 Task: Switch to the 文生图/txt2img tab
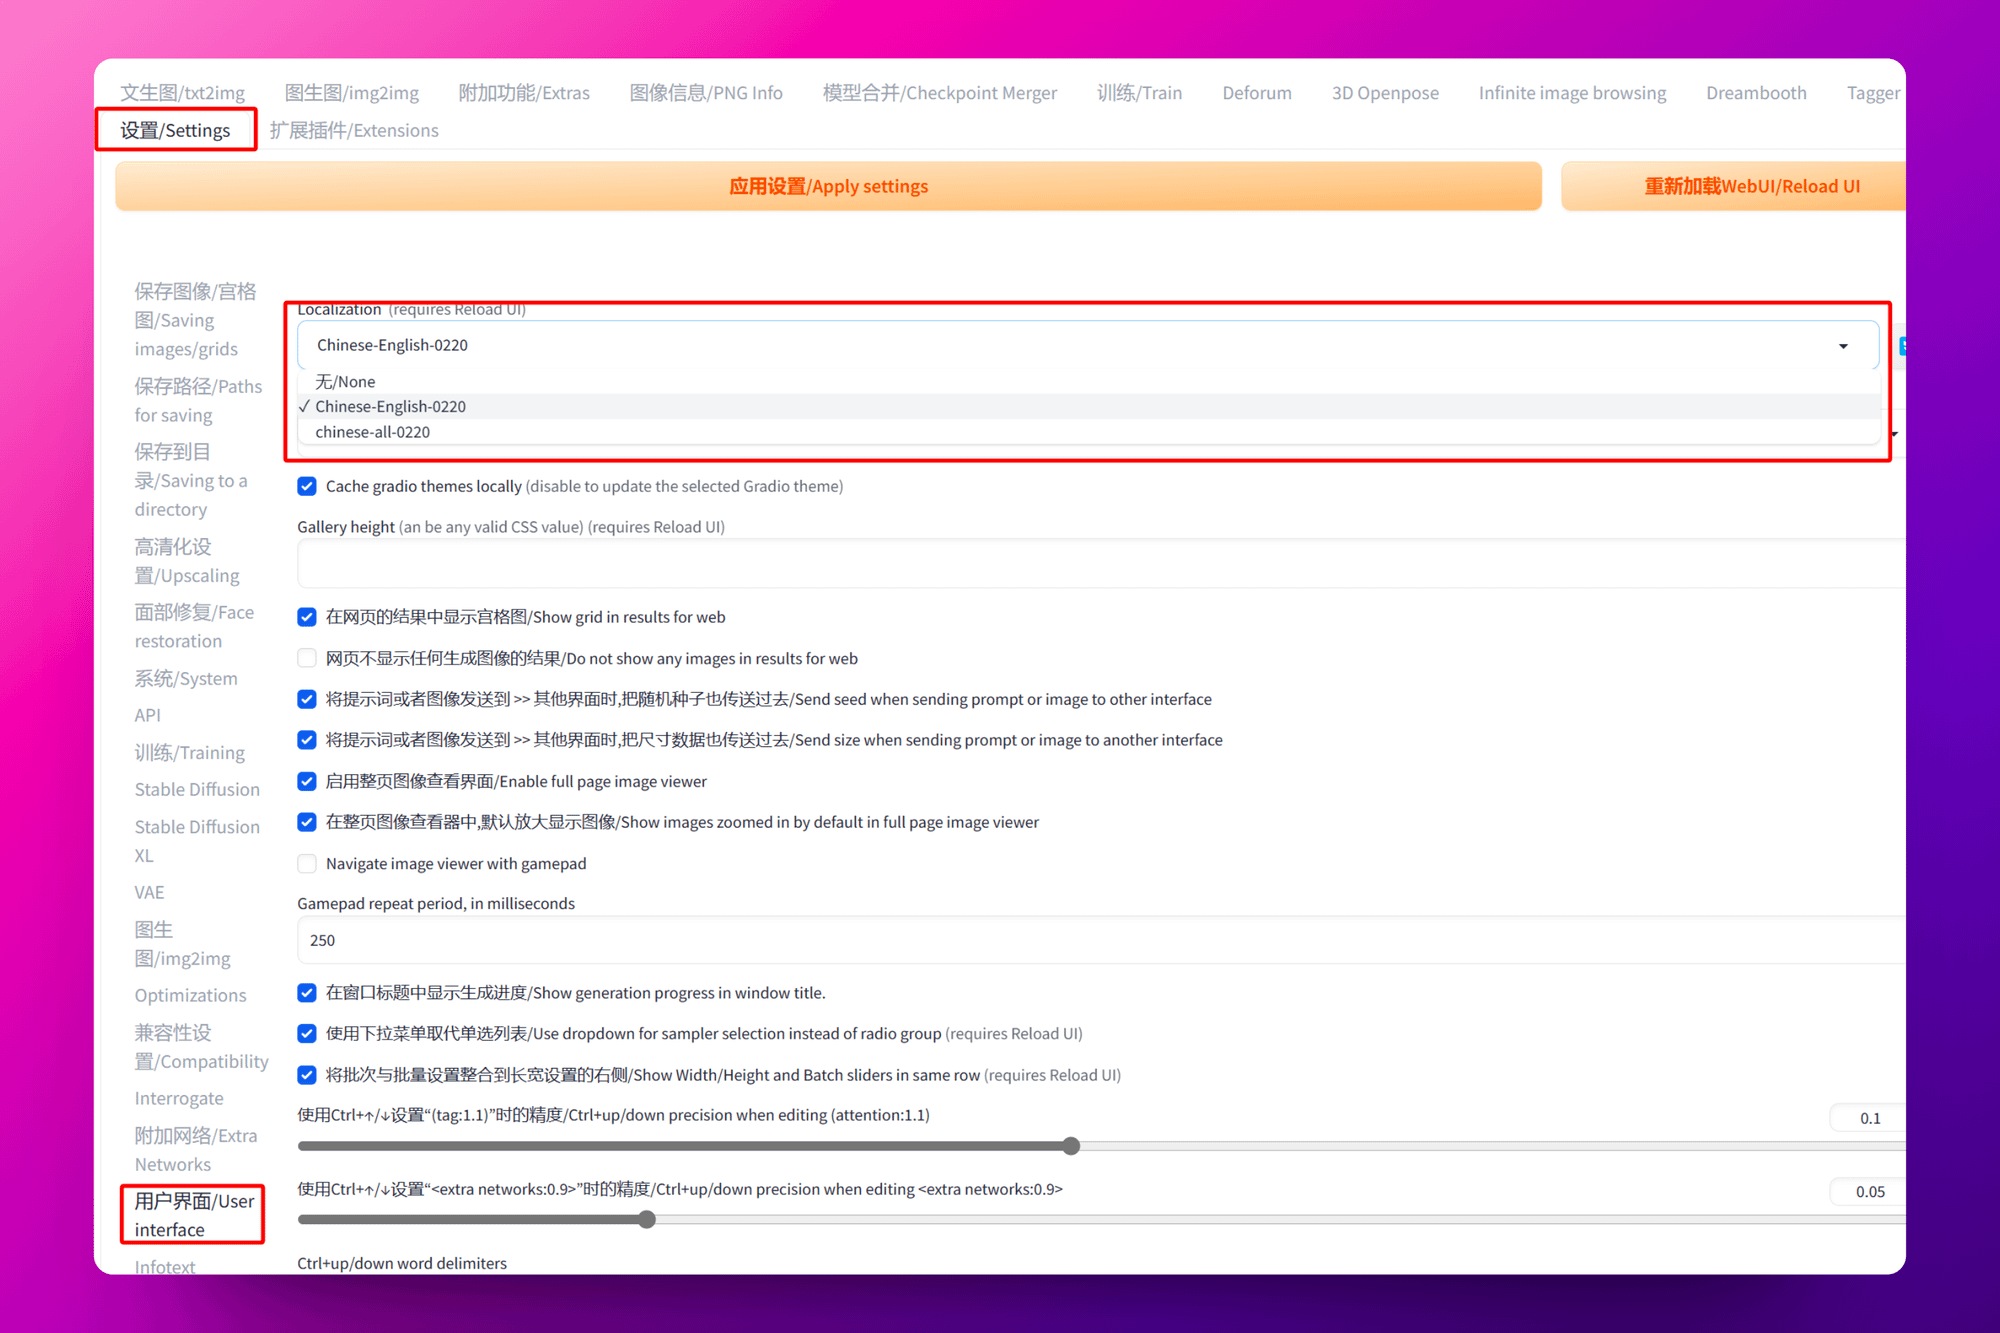(182, 93)
